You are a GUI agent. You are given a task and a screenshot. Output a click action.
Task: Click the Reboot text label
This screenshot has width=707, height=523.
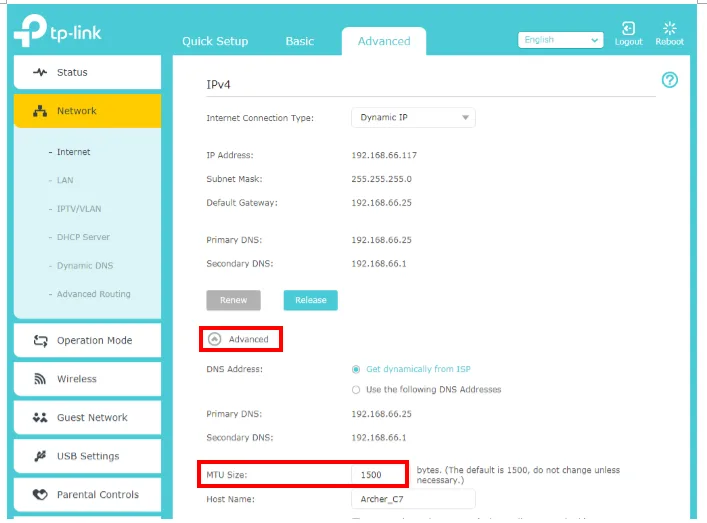[670, 42]
